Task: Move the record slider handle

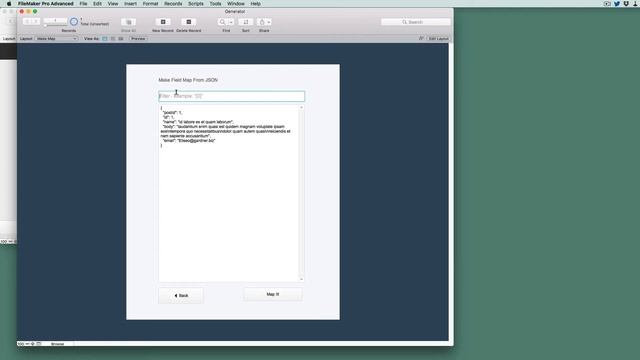Action: [x=46, y=25]
